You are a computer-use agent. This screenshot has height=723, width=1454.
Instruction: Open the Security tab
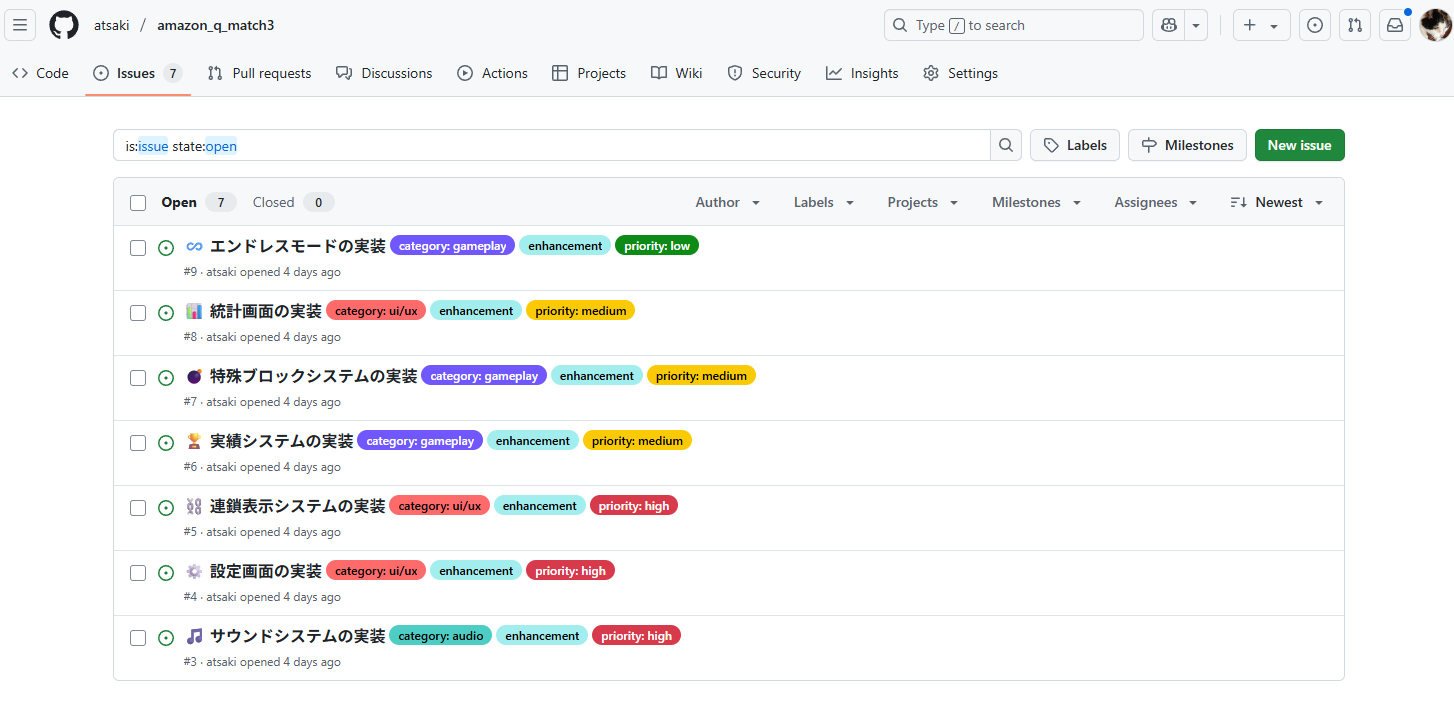click(764, 73)
